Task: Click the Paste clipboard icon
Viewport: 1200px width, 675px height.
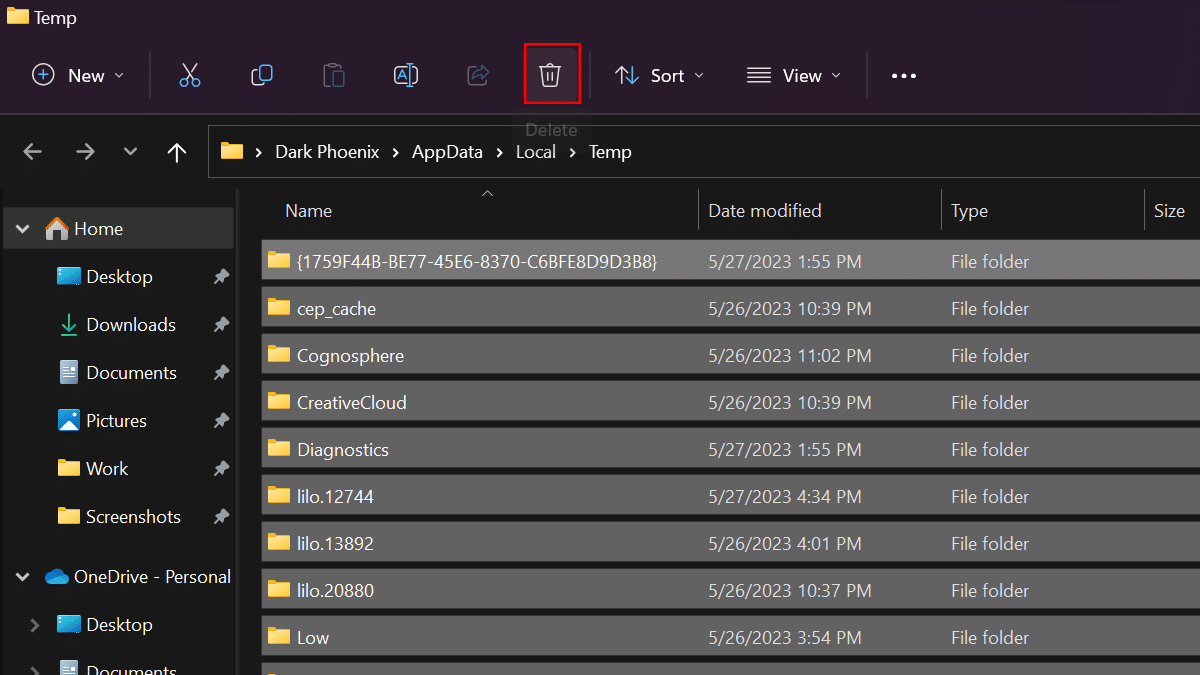Action: click(334, 75)
